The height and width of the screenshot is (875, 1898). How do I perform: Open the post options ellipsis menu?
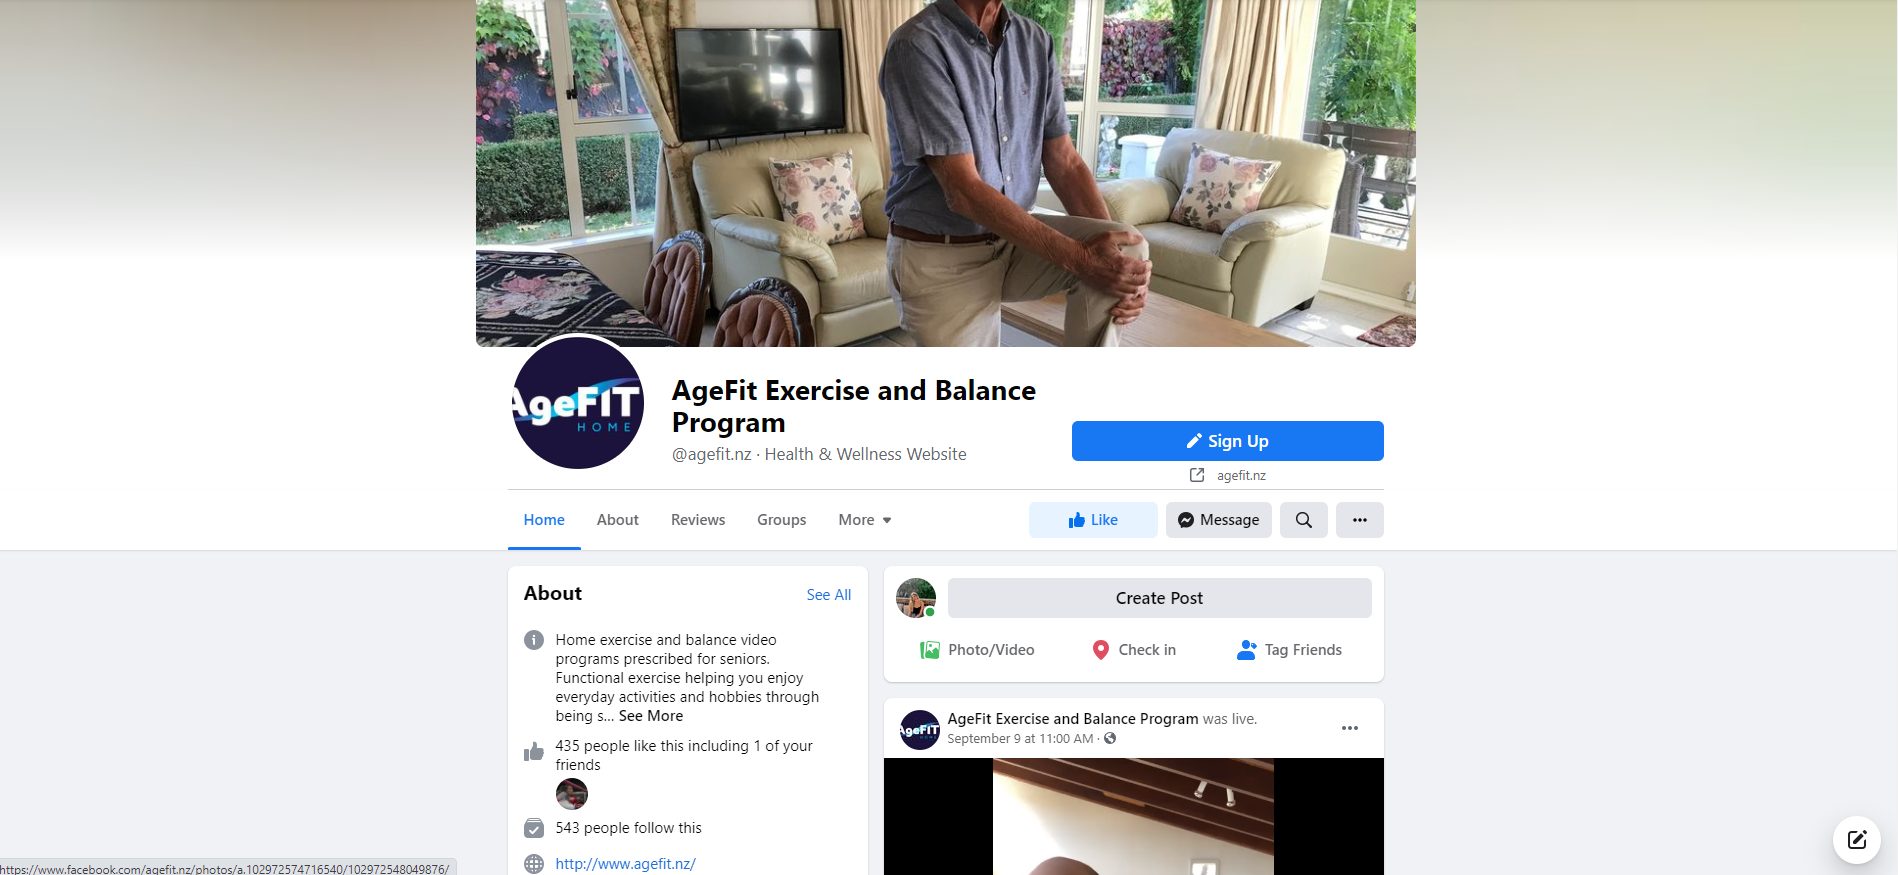(x=1349, y=728)
